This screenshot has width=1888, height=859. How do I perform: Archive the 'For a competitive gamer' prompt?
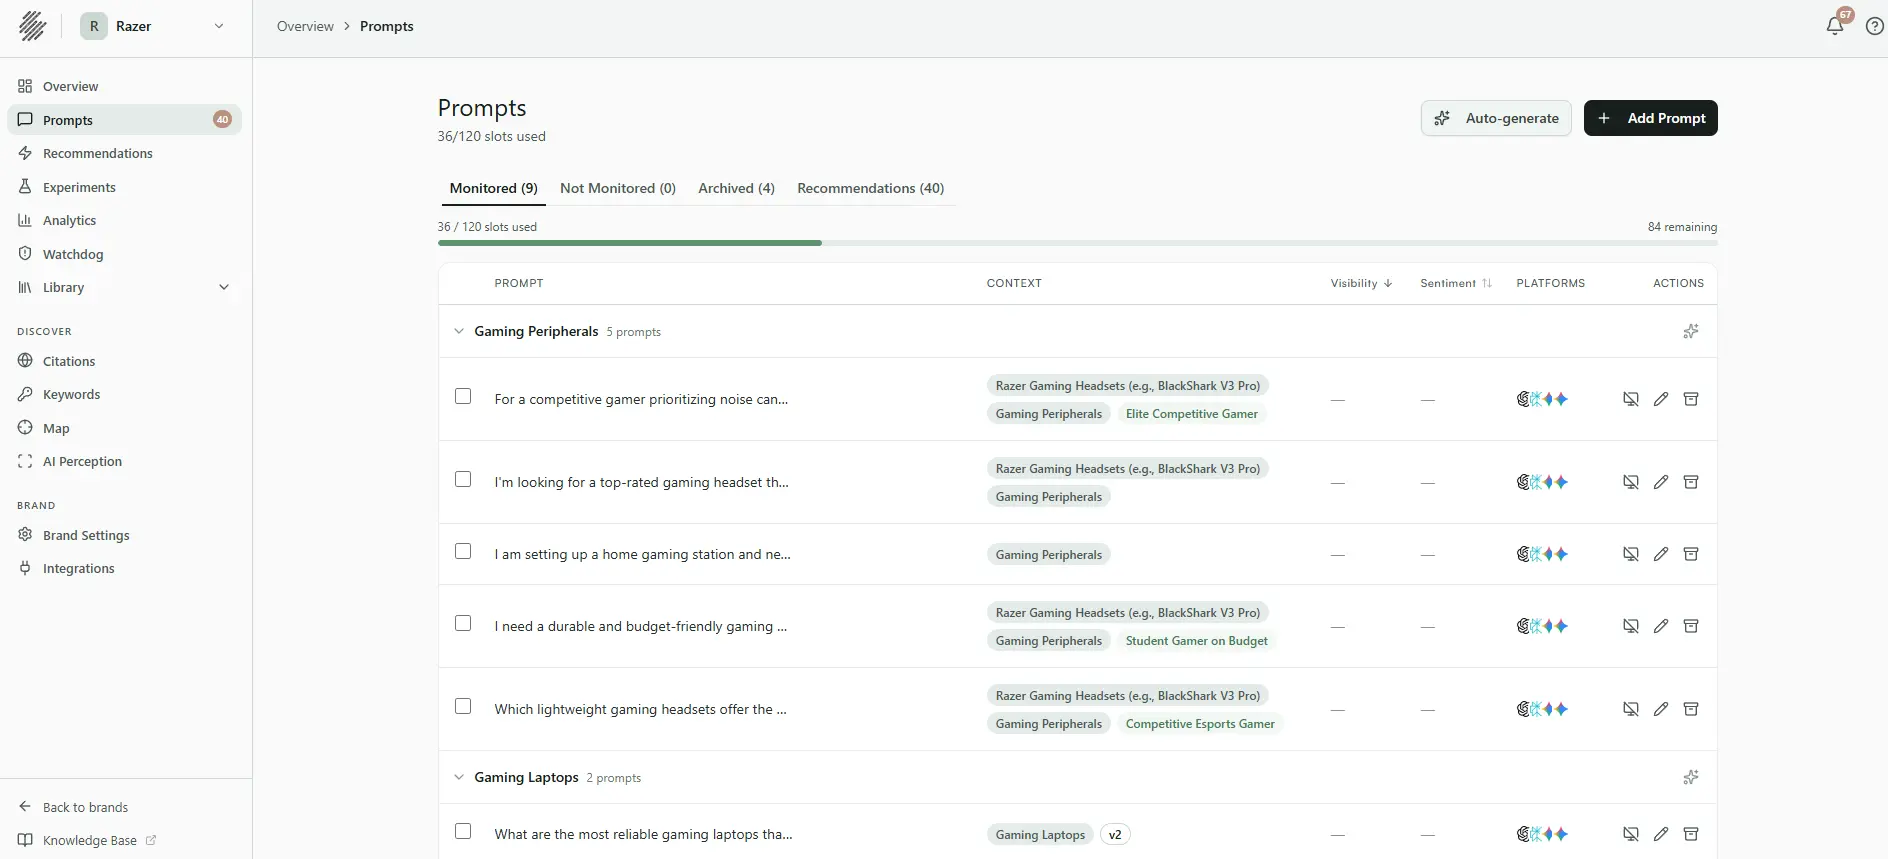pyautogui.click(x=1691, y=399)
